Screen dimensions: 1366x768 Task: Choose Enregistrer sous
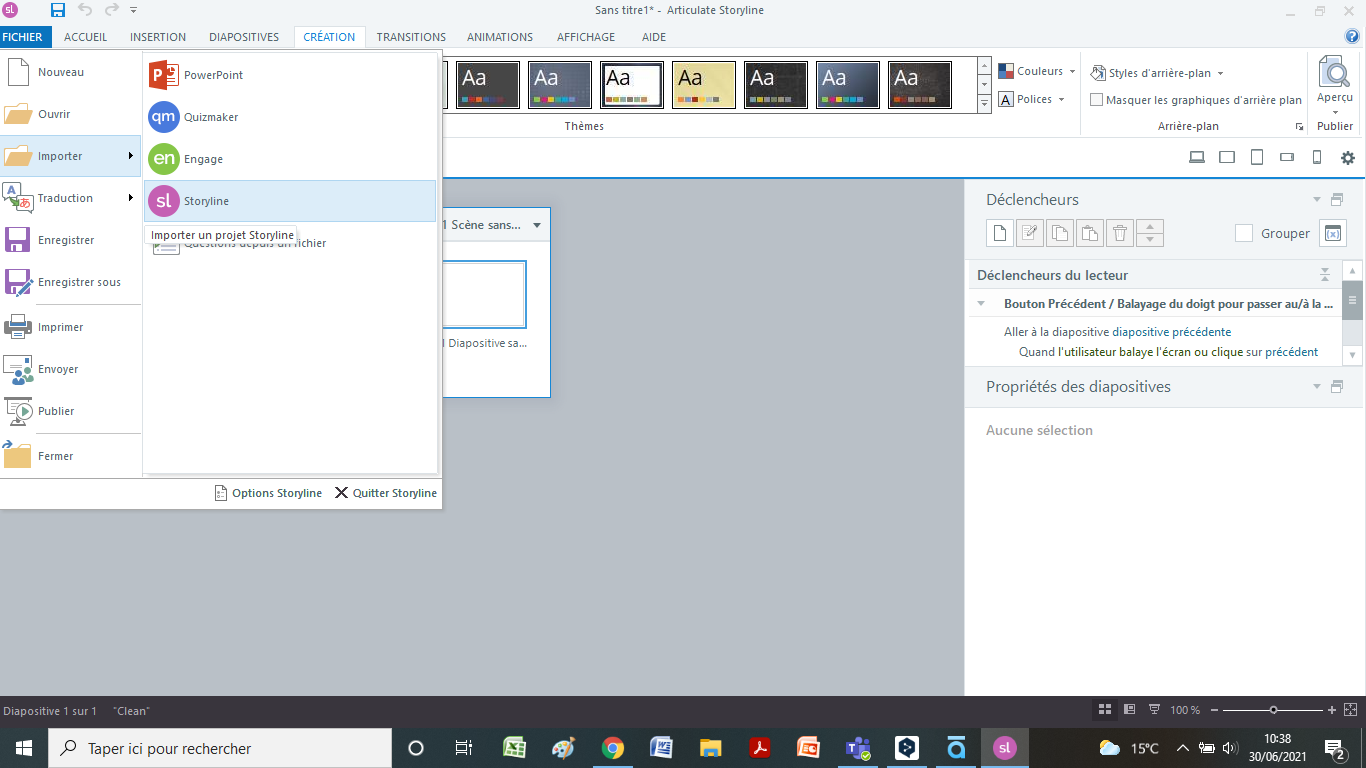70,282
